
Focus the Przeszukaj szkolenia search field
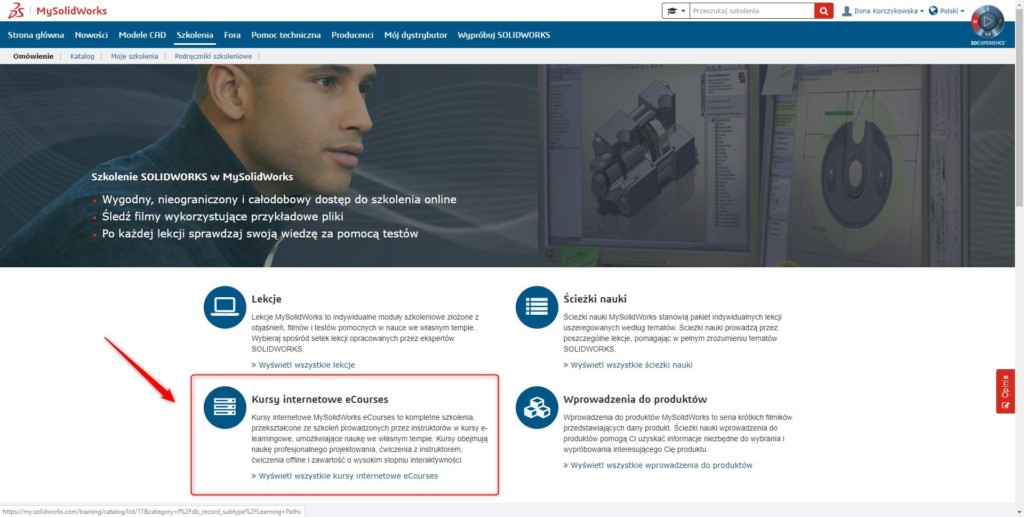(x=752, y=11)
